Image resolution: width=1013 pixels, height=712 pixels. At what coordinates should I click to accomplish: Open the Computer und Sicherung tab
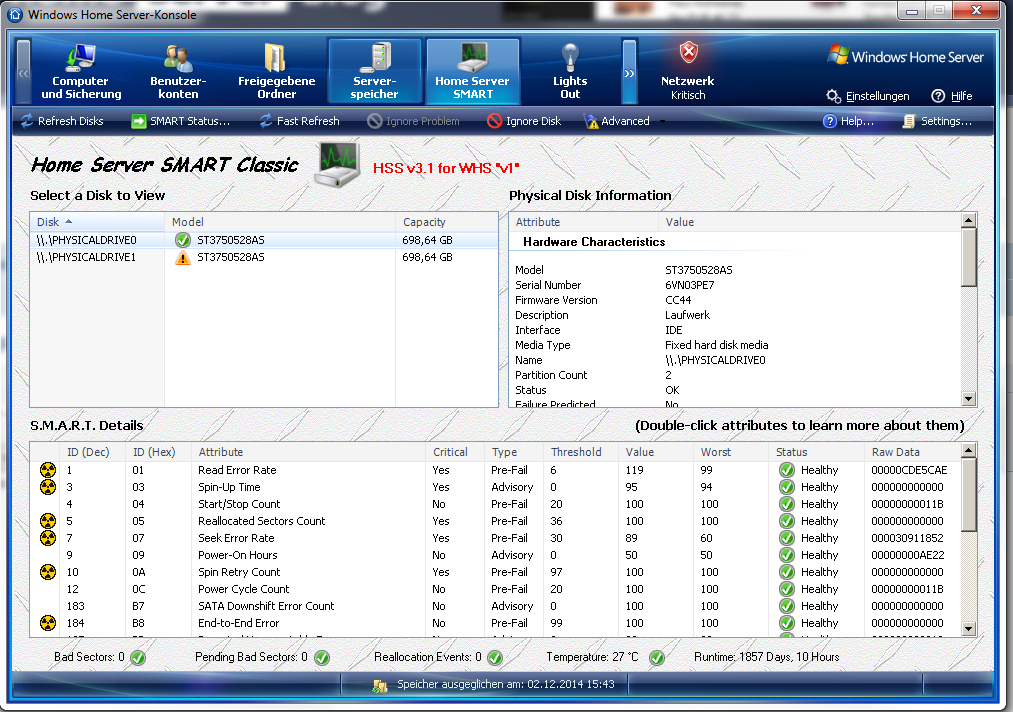pyautogui.click(x=81, y=72)
